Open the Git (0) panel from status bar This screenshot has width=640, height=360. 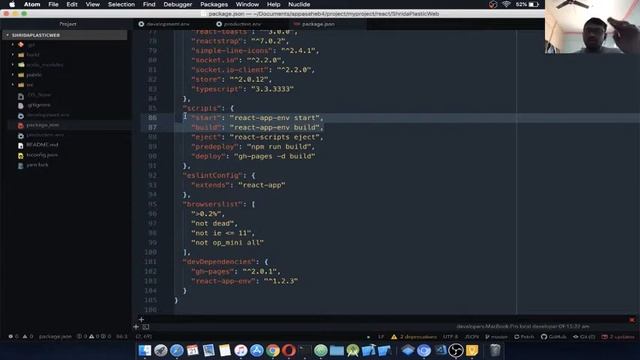point(584,337)
